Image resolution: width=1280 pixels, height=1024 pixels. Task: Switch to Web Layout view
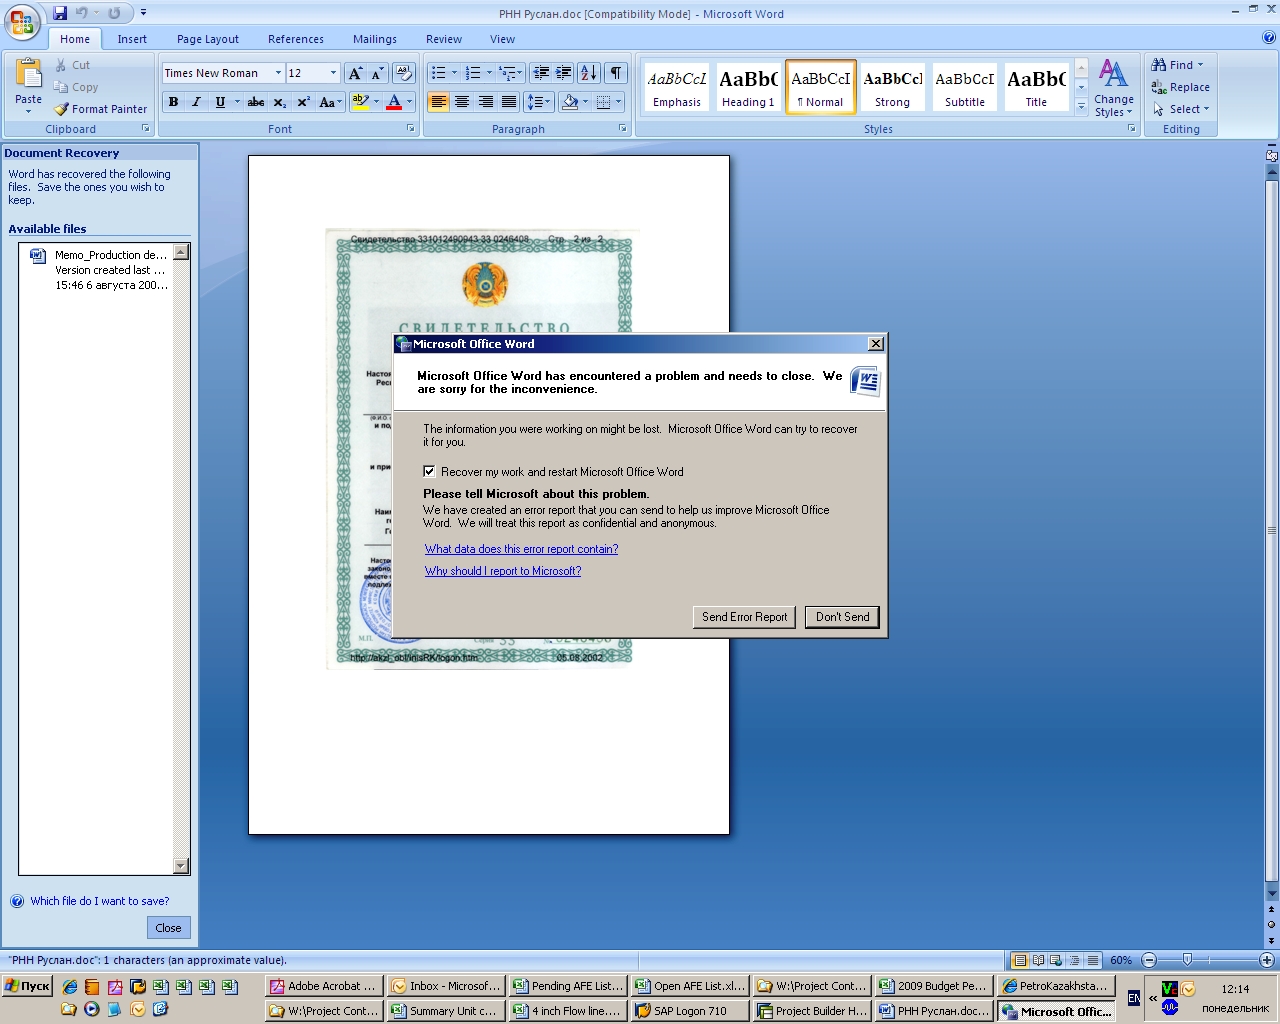1056,960
